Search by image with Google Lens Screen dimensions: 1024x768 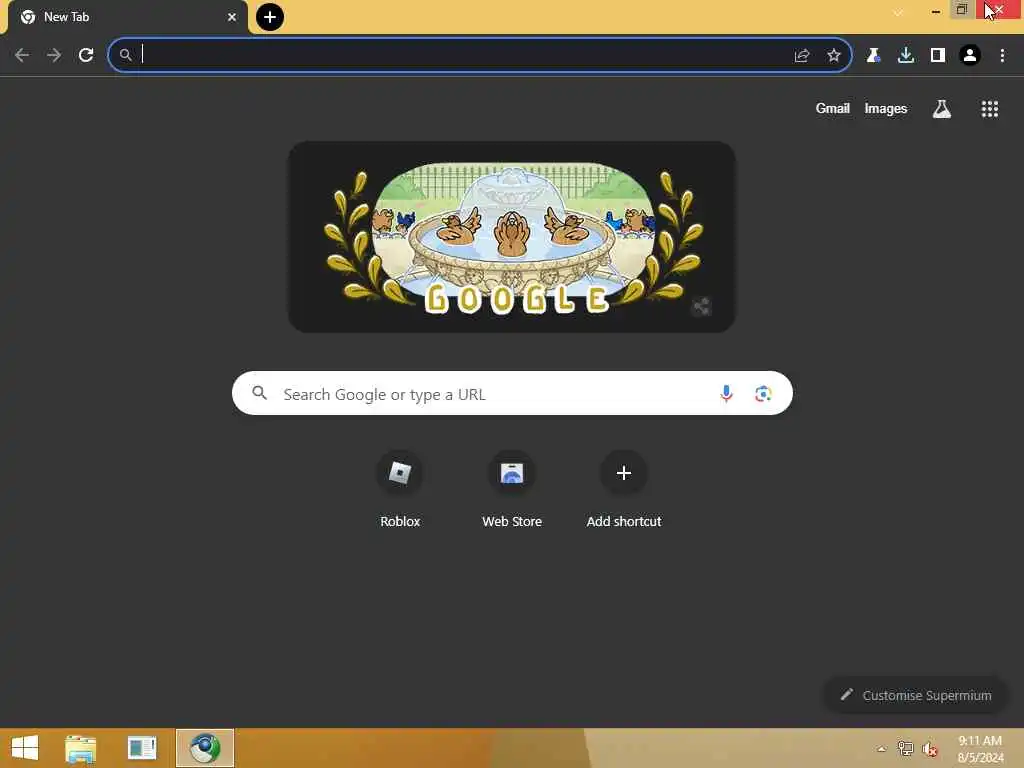(x=763, y=393)
